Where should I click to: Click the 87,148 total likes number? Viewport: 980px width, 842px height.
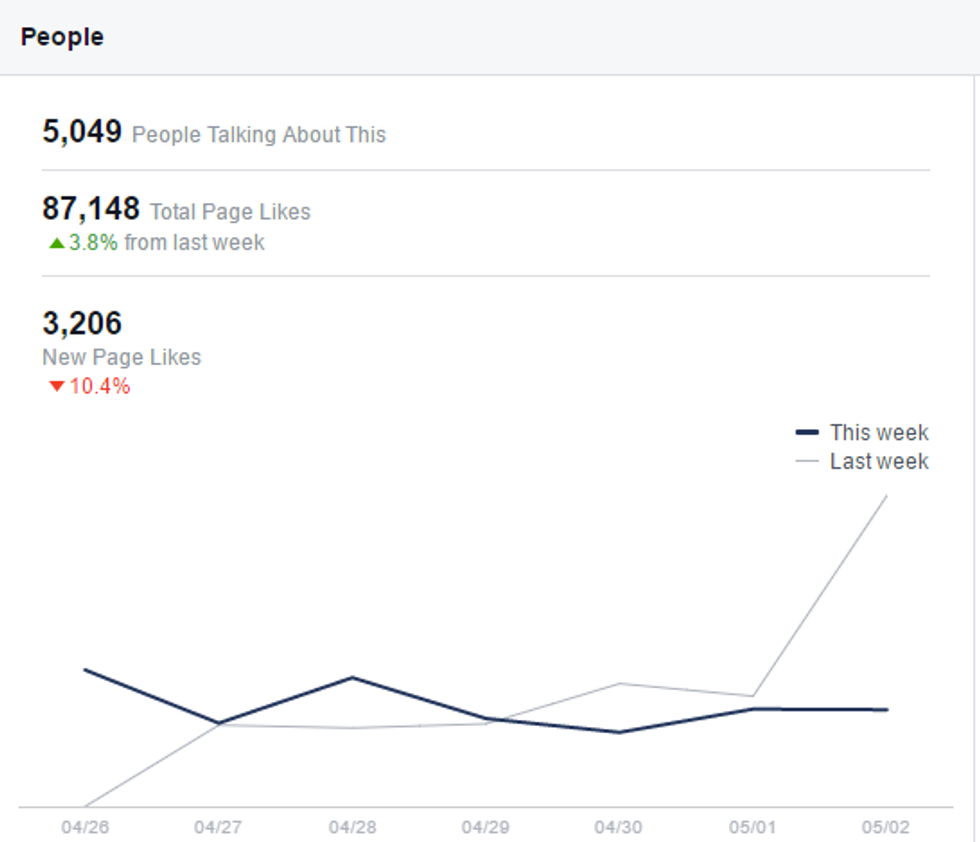click(91, 209)
